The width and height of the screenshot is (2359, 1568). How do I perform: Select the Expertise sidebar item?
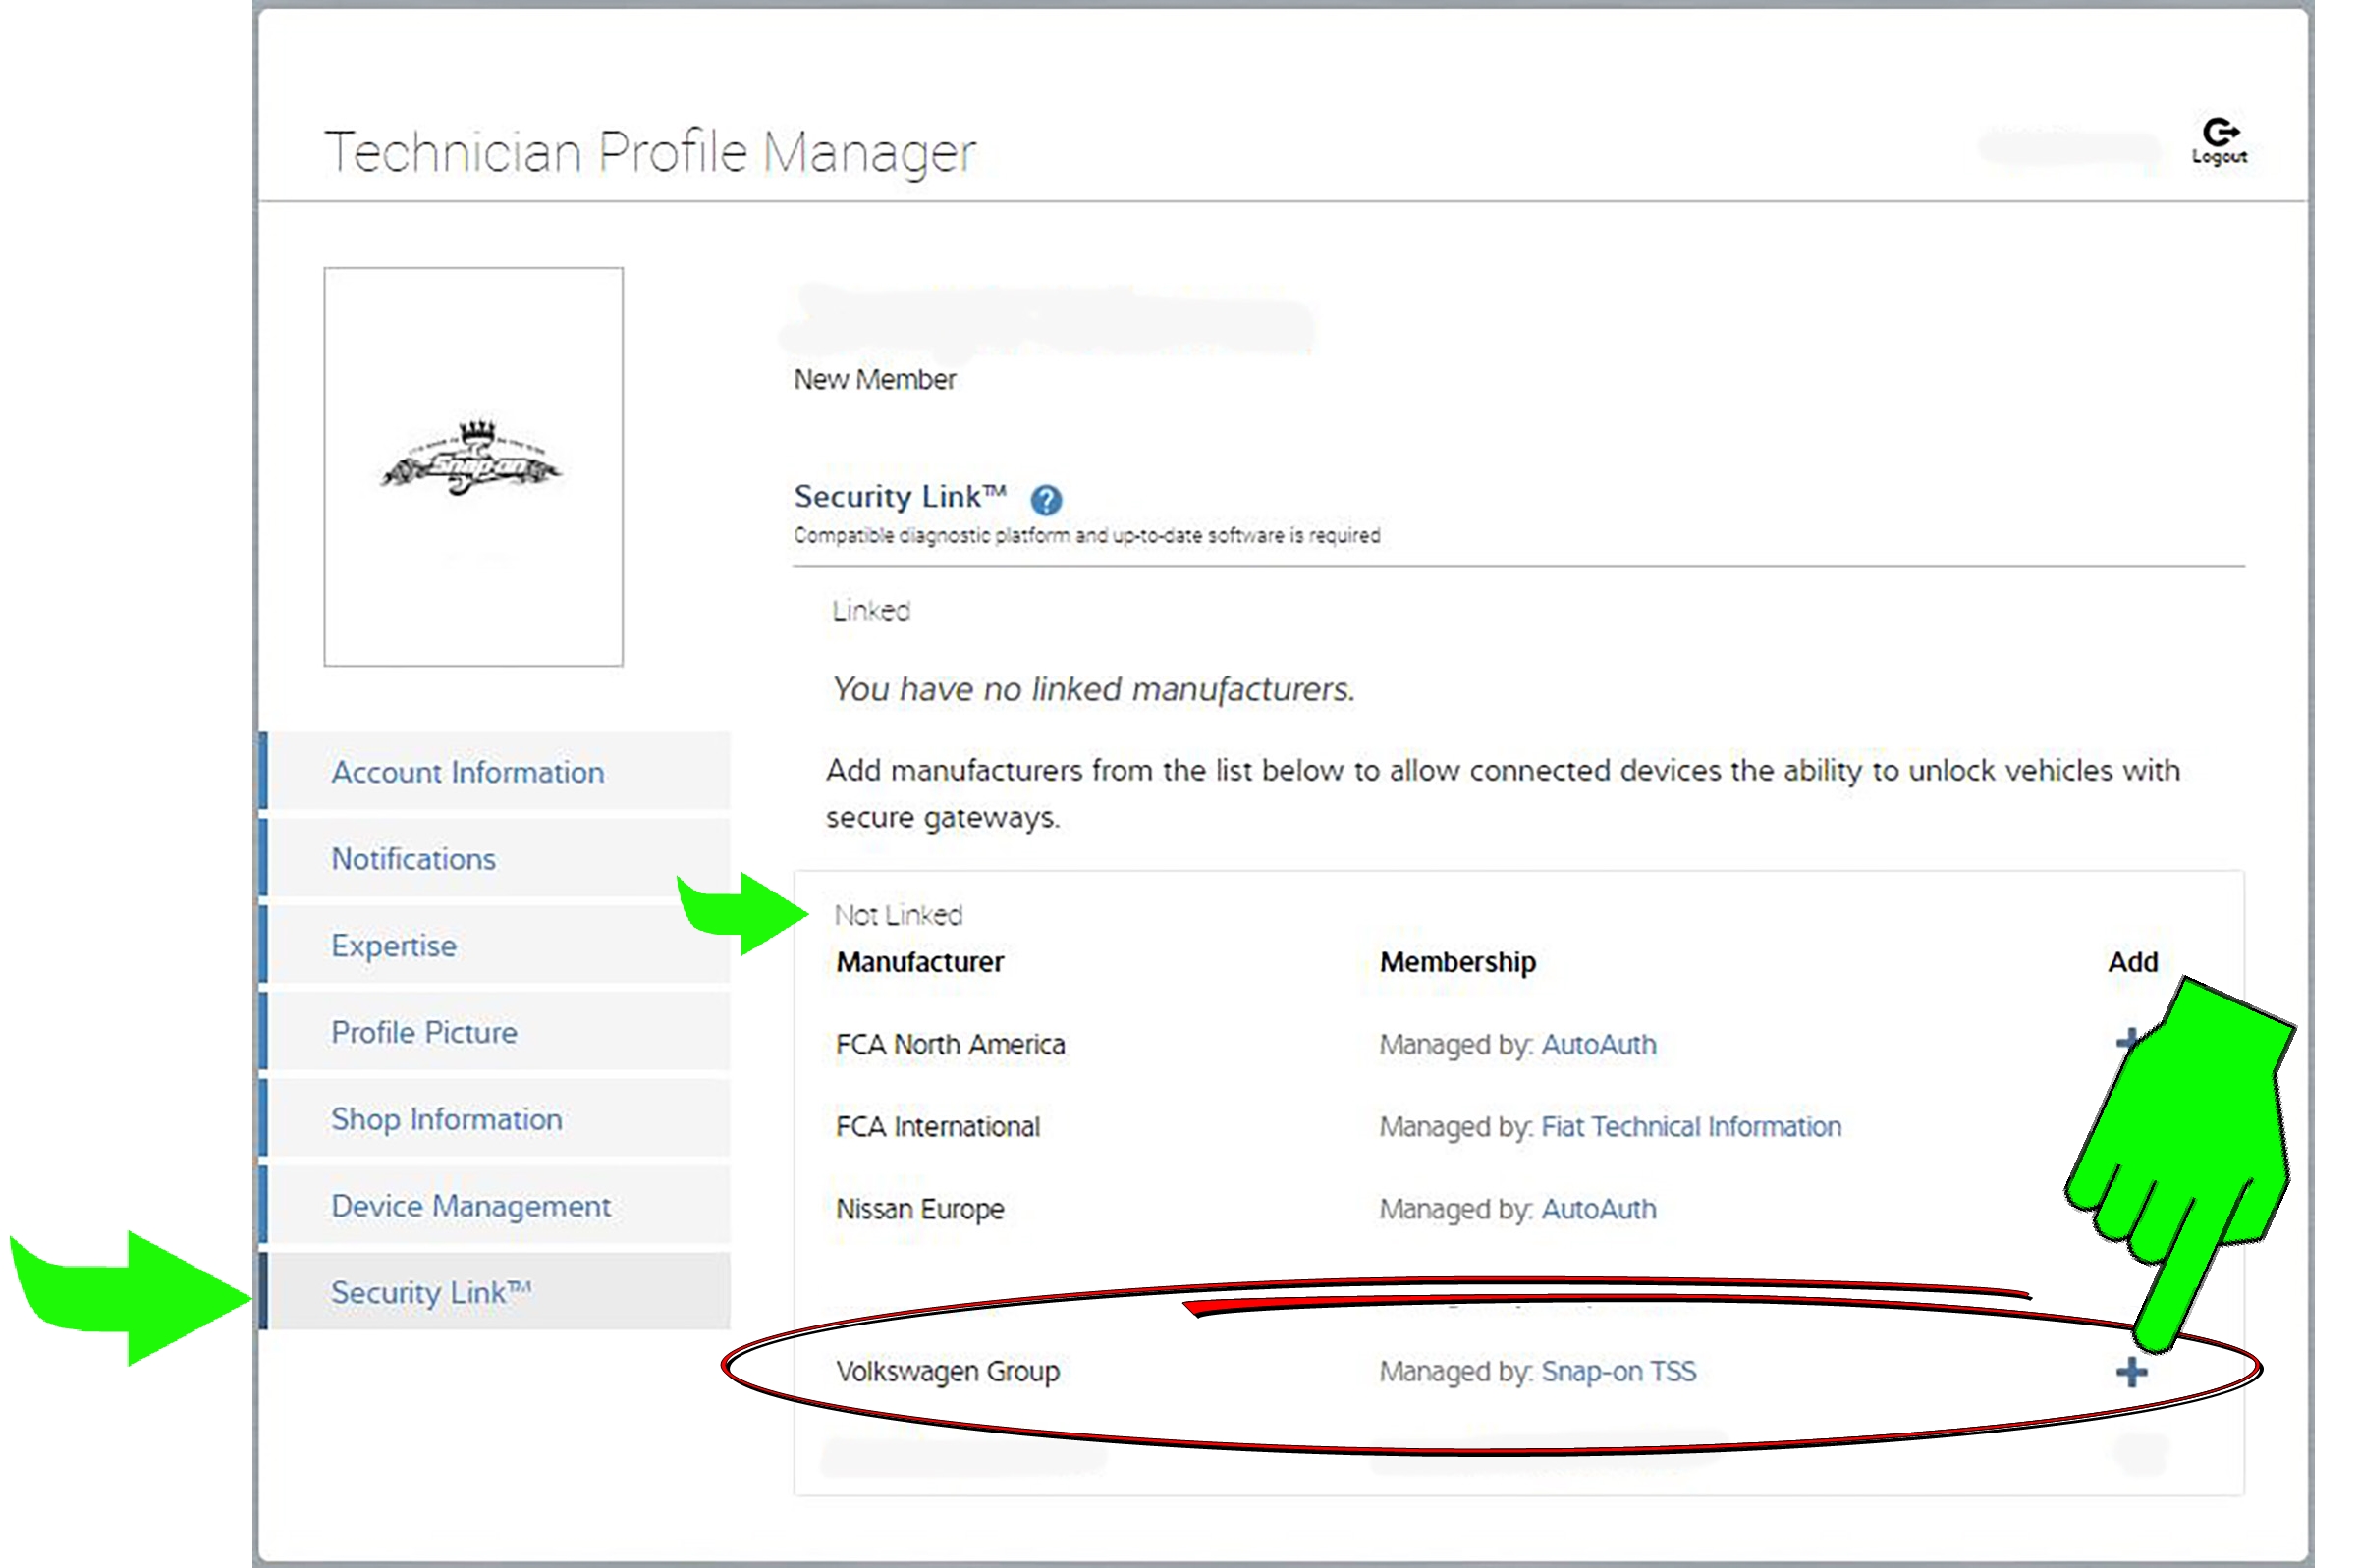394,946
